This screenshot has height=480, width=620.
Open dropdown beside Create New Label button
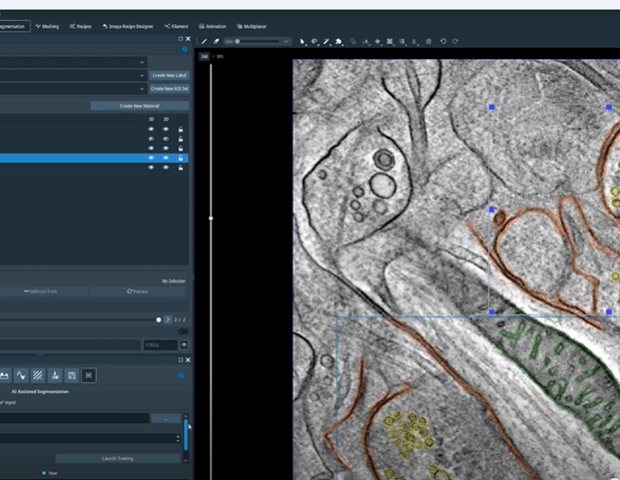coord(141,75)
